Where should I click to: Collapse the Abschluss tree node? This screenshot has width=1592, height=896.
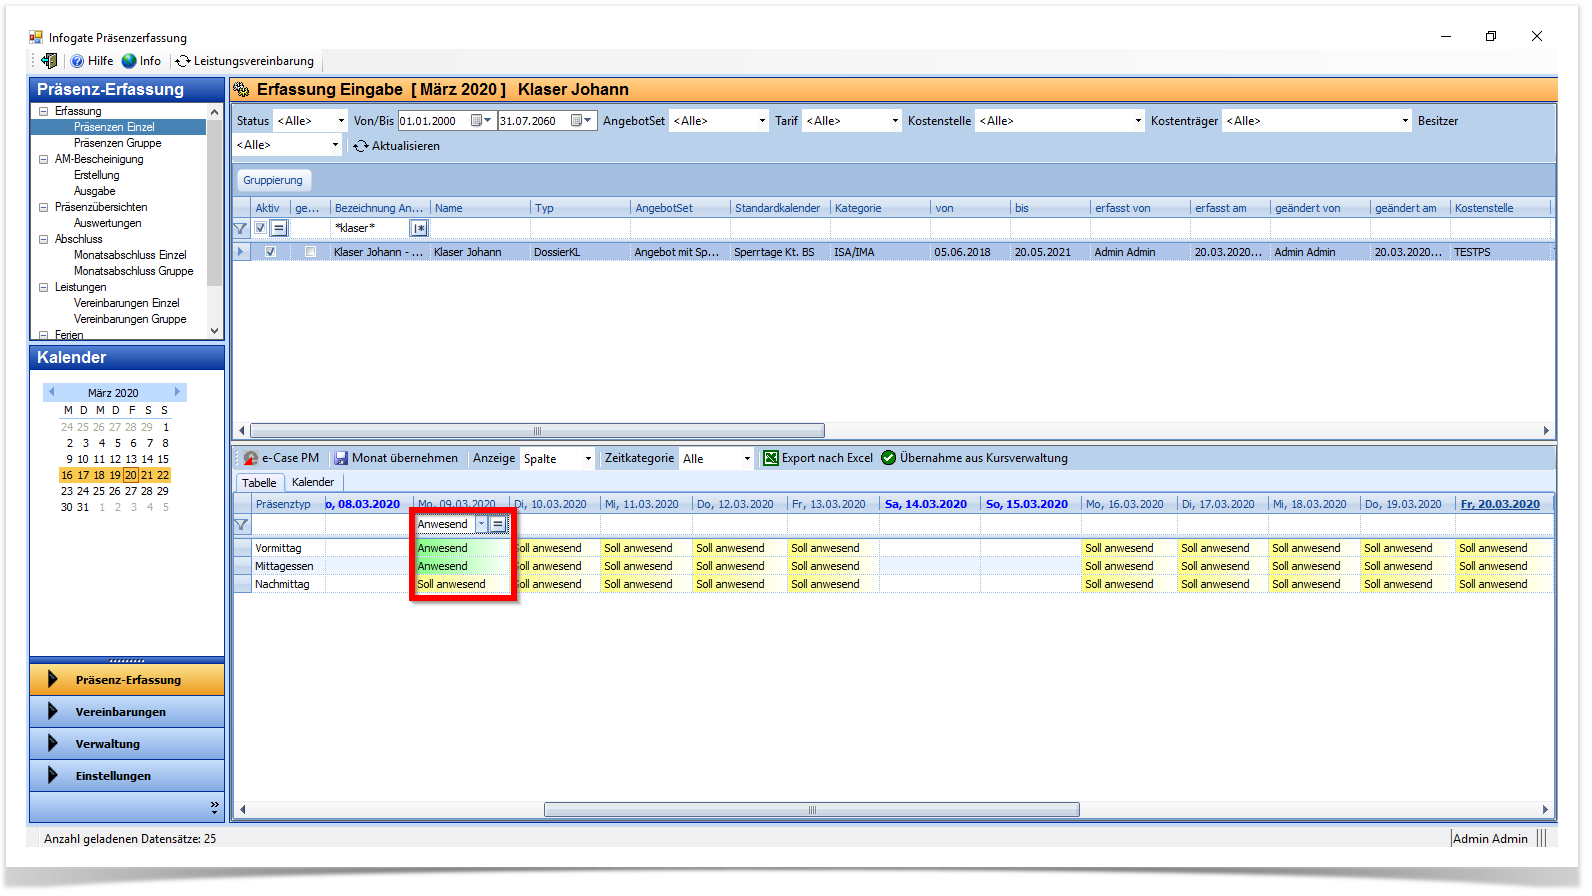[44, 239]
